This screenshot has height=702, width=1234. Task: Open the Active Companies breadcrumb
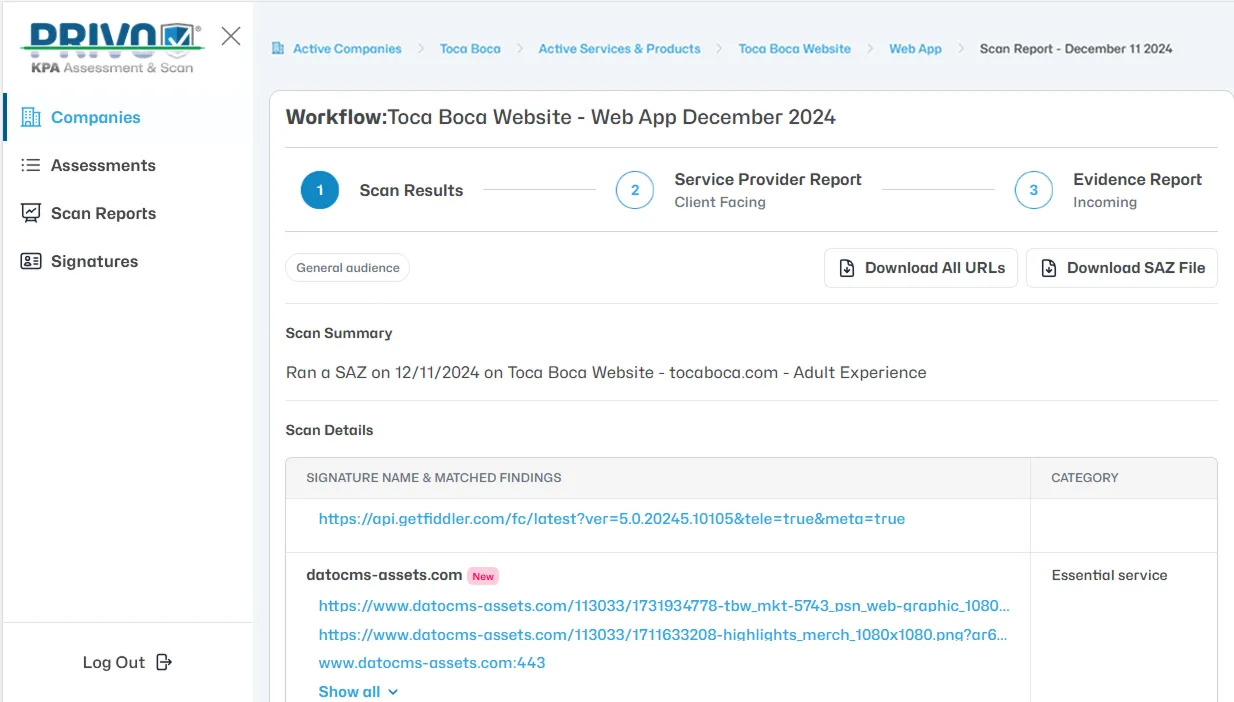point(347,48)
